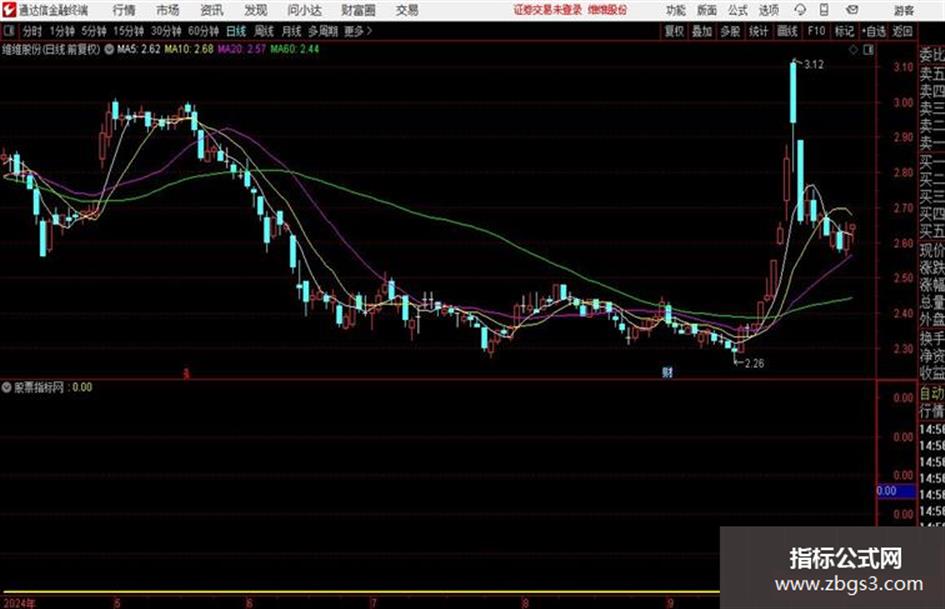Viewport: 945px width, 609px height.
Task: Click the MA10: 2.68 value label
Action: 189,49
